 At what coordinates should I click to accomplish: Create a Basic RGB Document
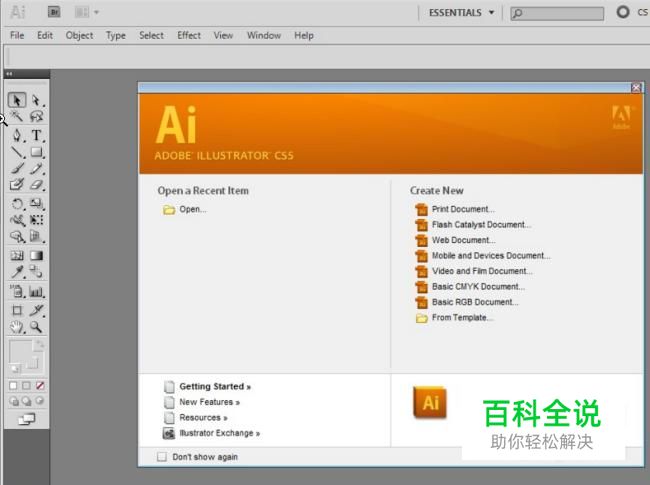[x=467, y=302]
